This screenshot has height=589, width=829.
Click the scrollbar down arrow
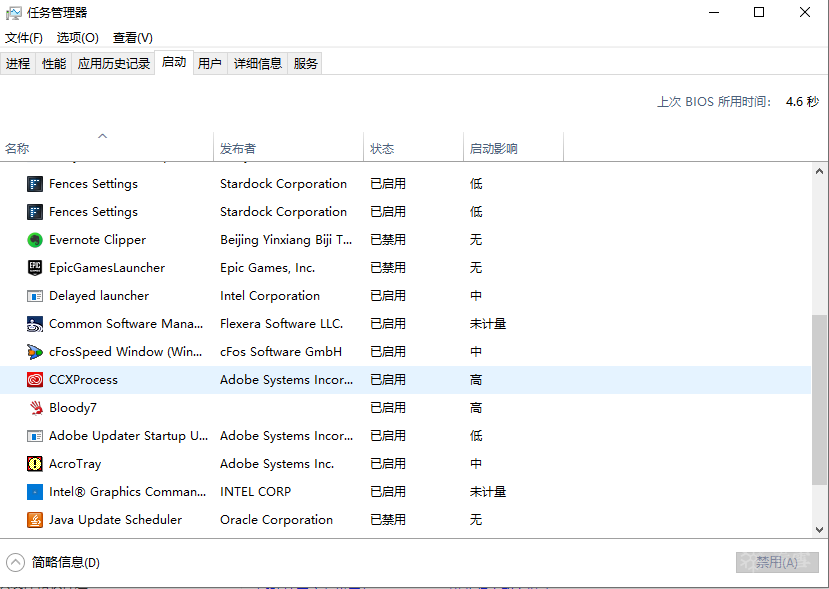[x=819, y=530]
